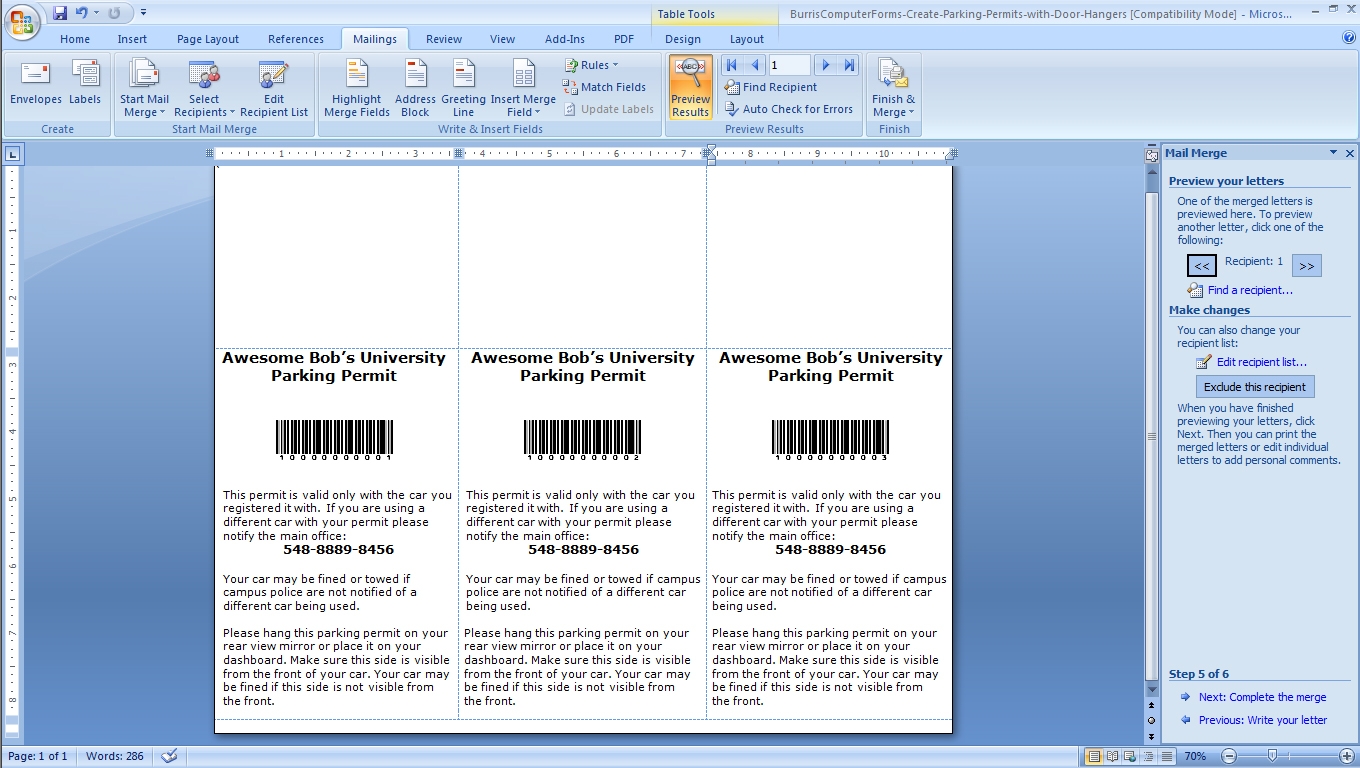This screenshot has height=768, width=1360.
Task: Switch to Print Layout view in status bar
Action: [1094, 756]
